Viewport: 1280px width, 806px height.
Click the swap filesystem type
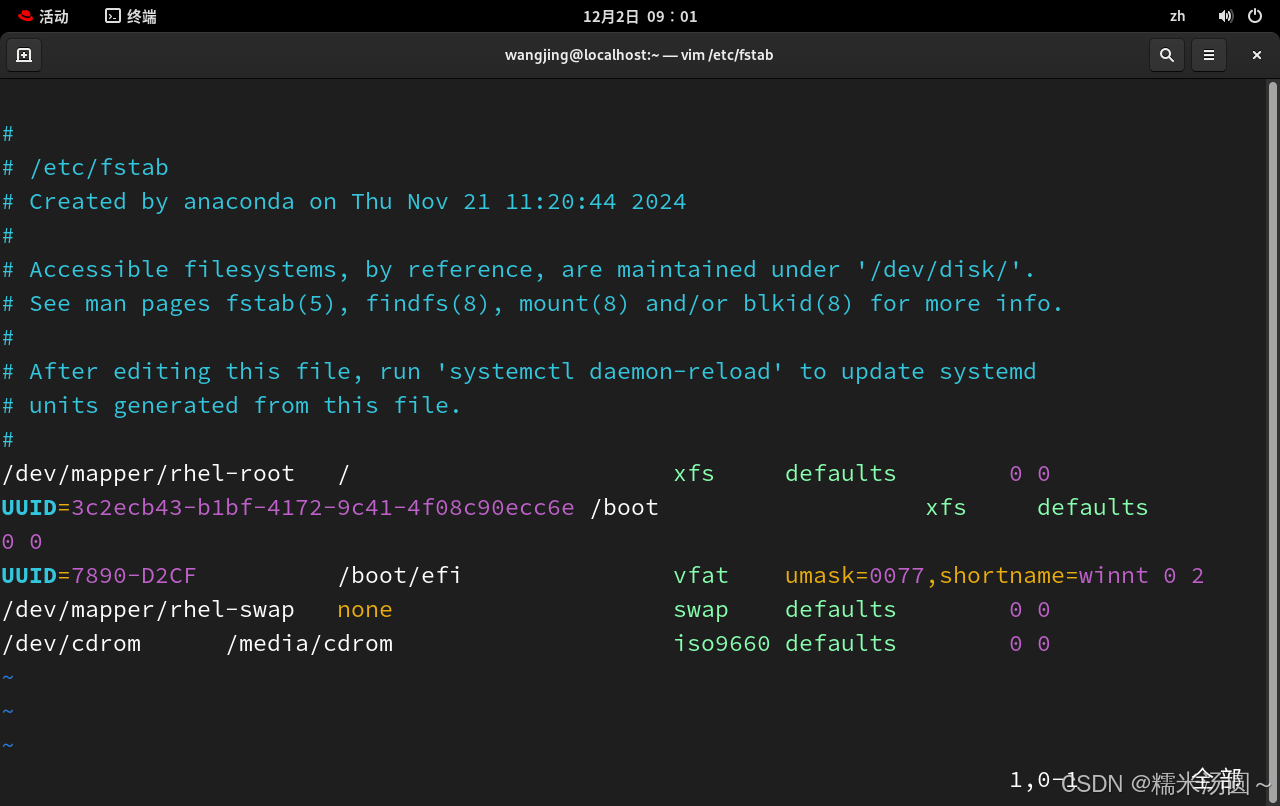[x=701, y=609]
